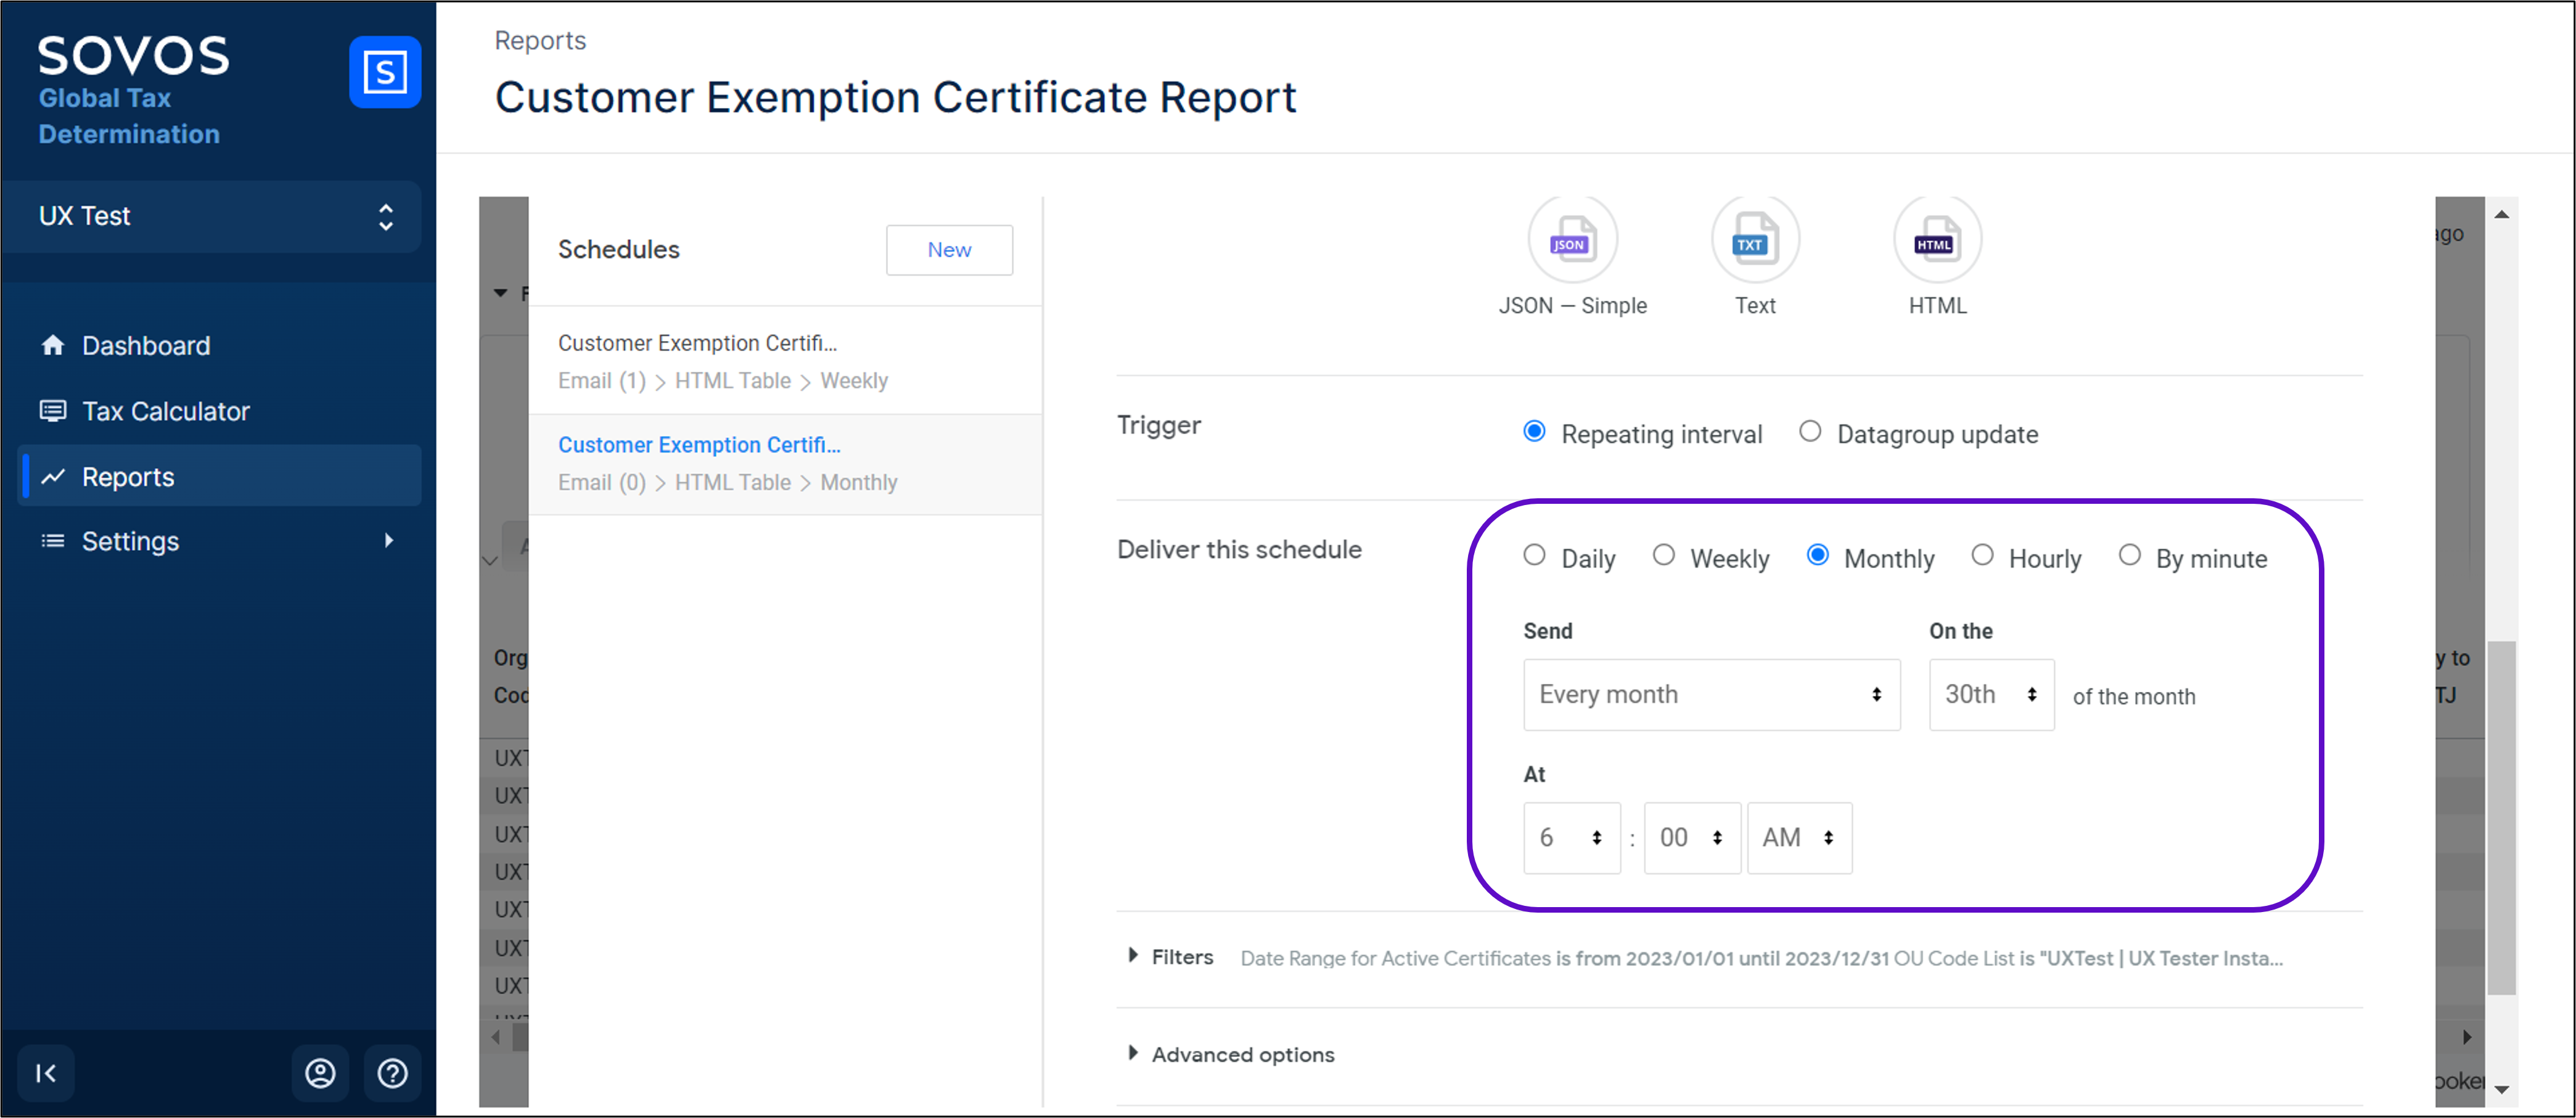Select the Hourly delivery radio button

tap(1982, 555)
